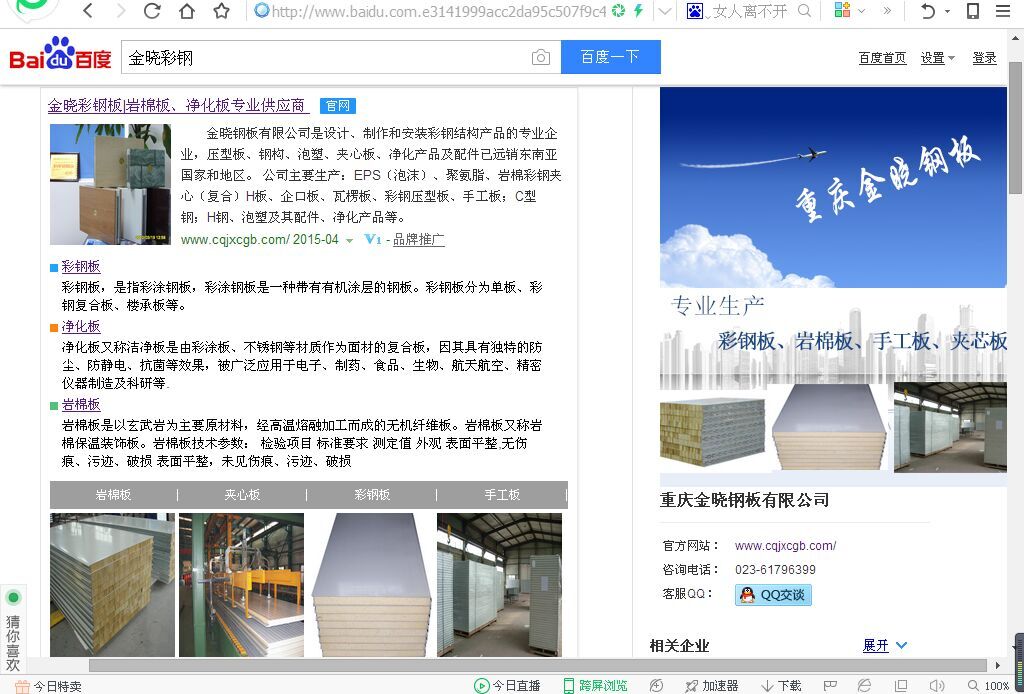Click the flag icon in status bar
Image resolution: width=1024 pixels, height=694 pixels.
tap(830, 686)
